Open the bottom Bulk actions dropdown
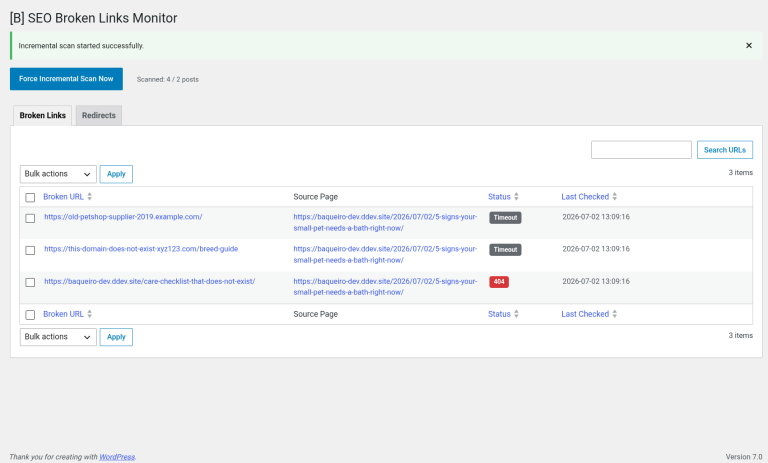768x463 pixels. click(58, 337)
